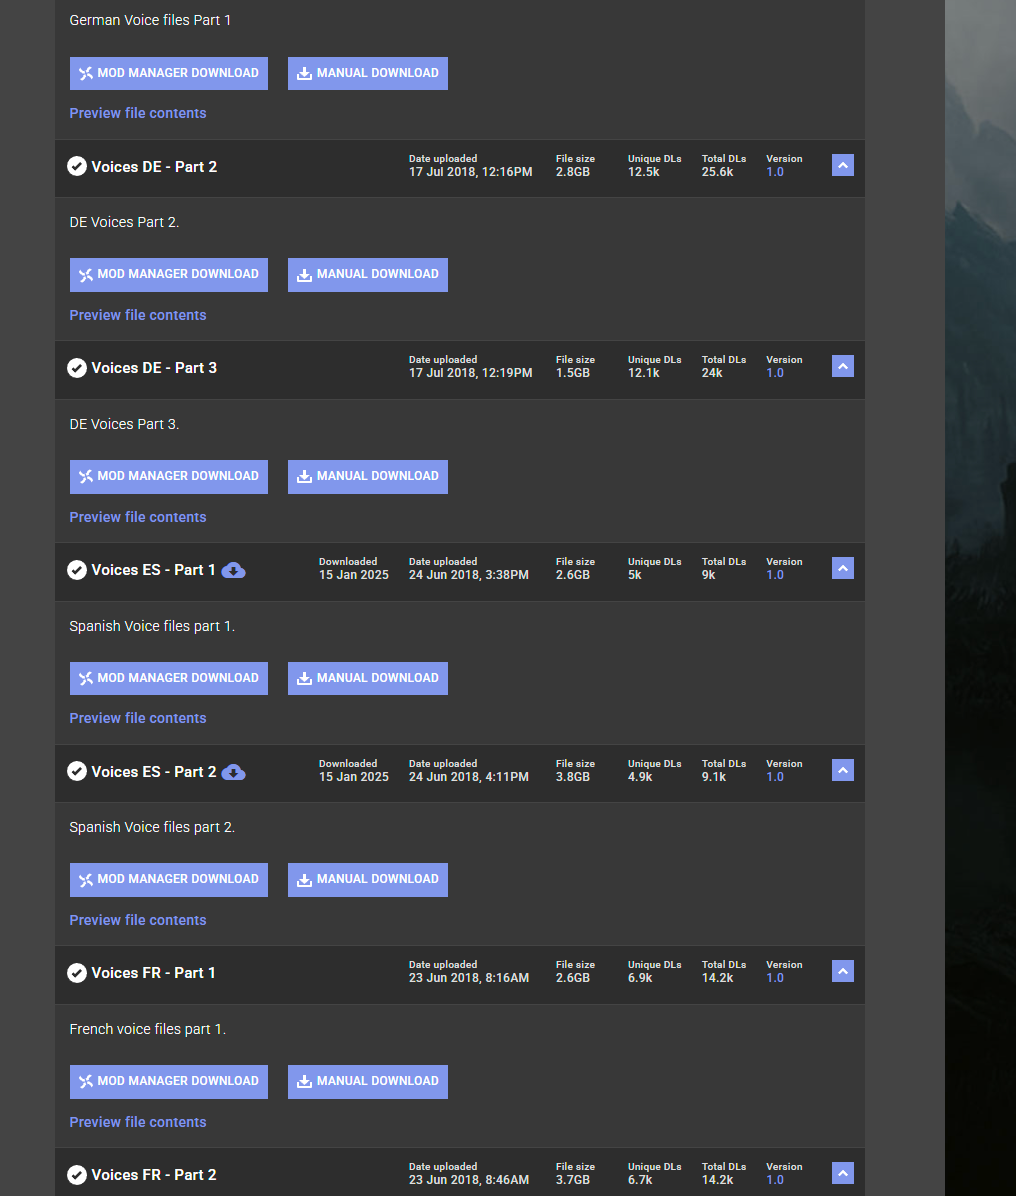This screenshot has height=1196, width=1016.
Task: Collapse the Voices ES - Part 1 file entry
Action: (842, 568)
